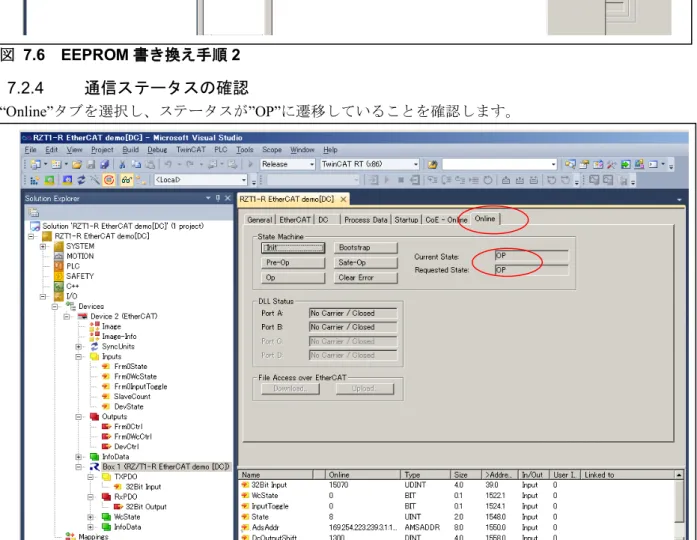Viewport: 697px width, 540px height.
Task: Click the Image node icon under Device 2
Action: (x=94, y=326)
